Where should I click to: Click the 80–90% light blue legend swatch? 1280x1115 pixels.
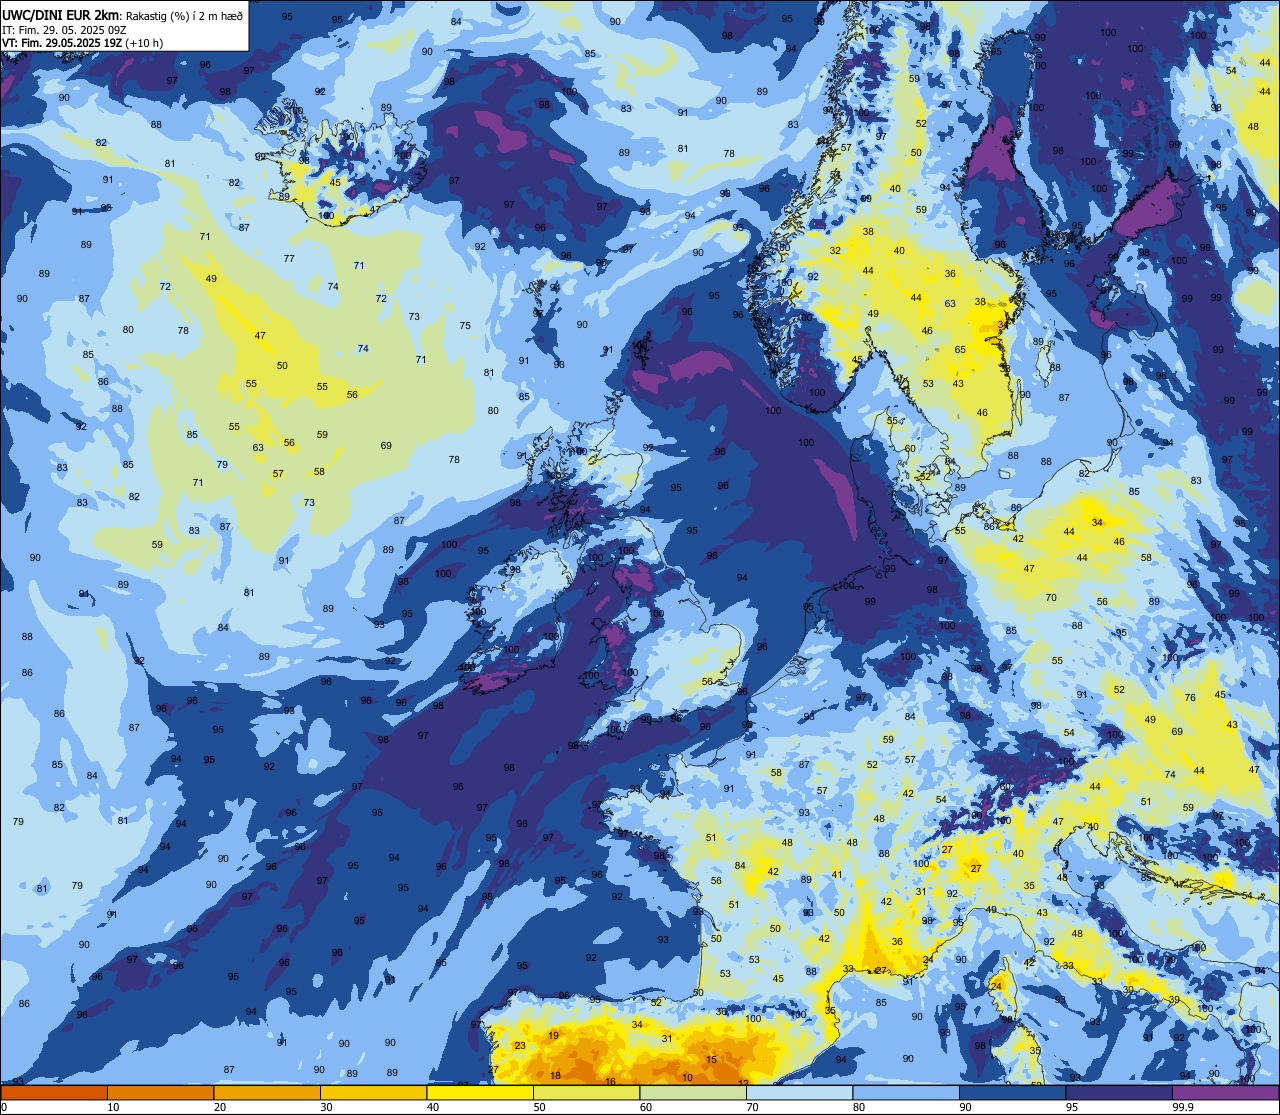coord(906,1093)
